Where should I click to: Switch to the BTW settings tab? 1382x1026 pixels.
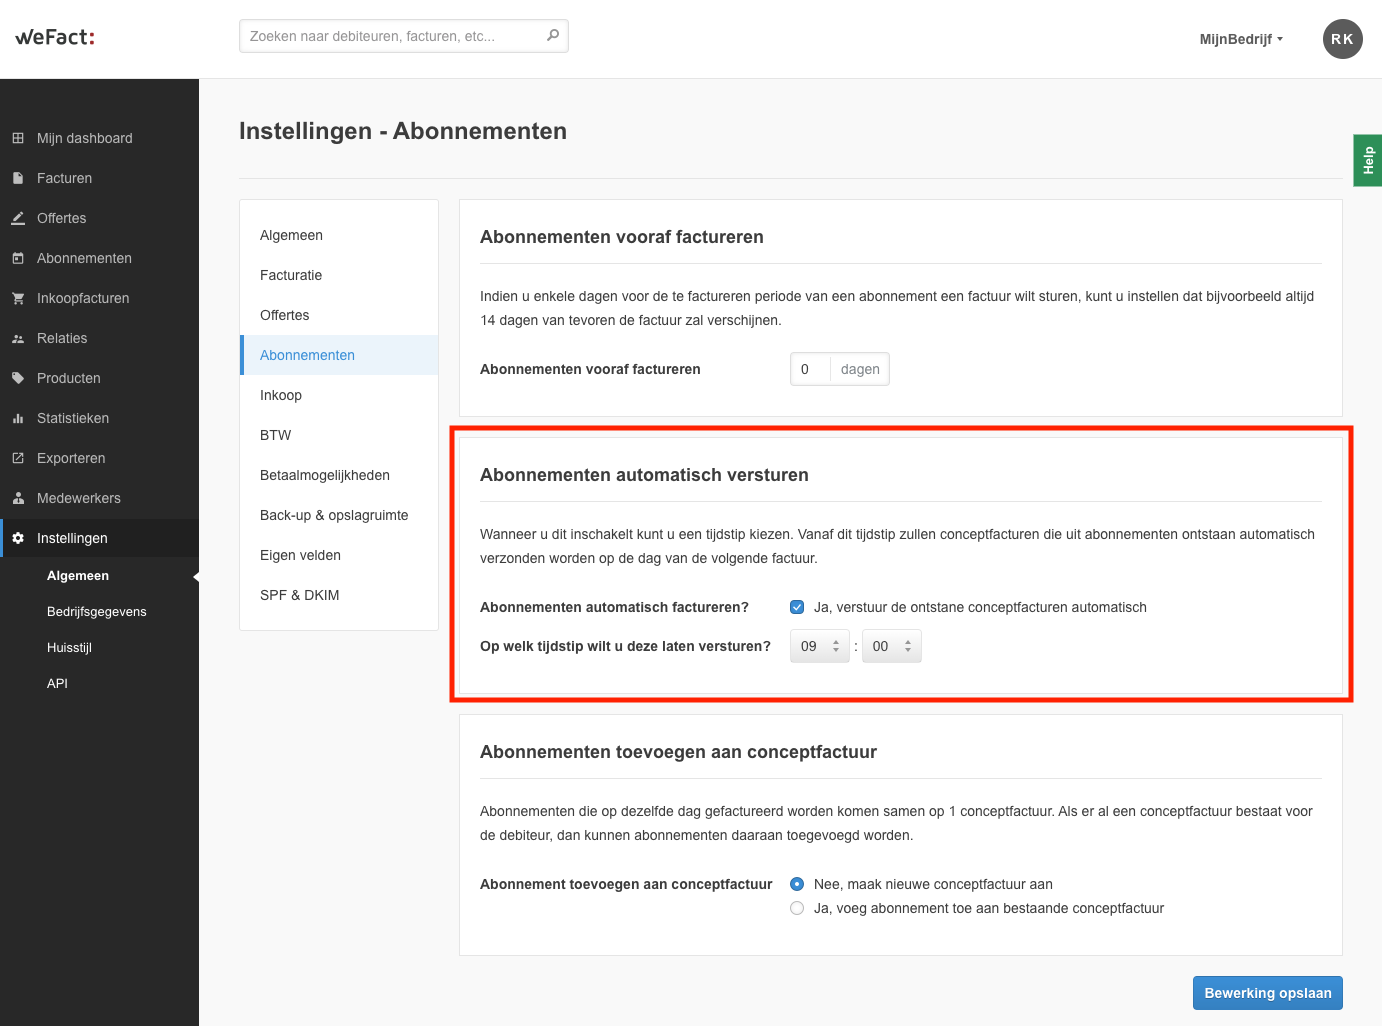point(275,435)
